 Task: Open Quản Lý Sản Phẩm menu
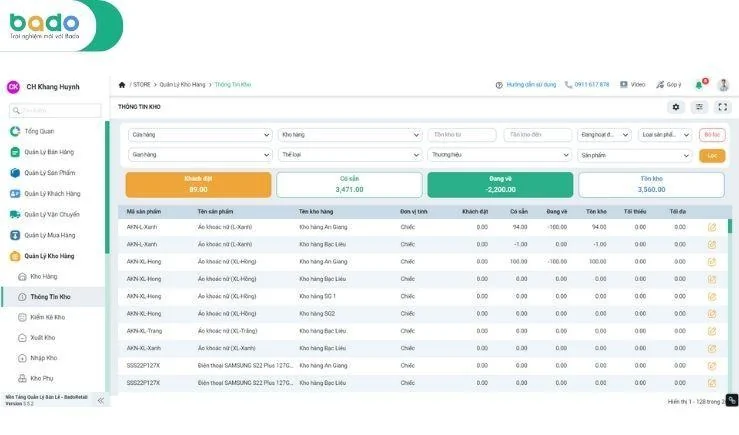click(49, 173)
